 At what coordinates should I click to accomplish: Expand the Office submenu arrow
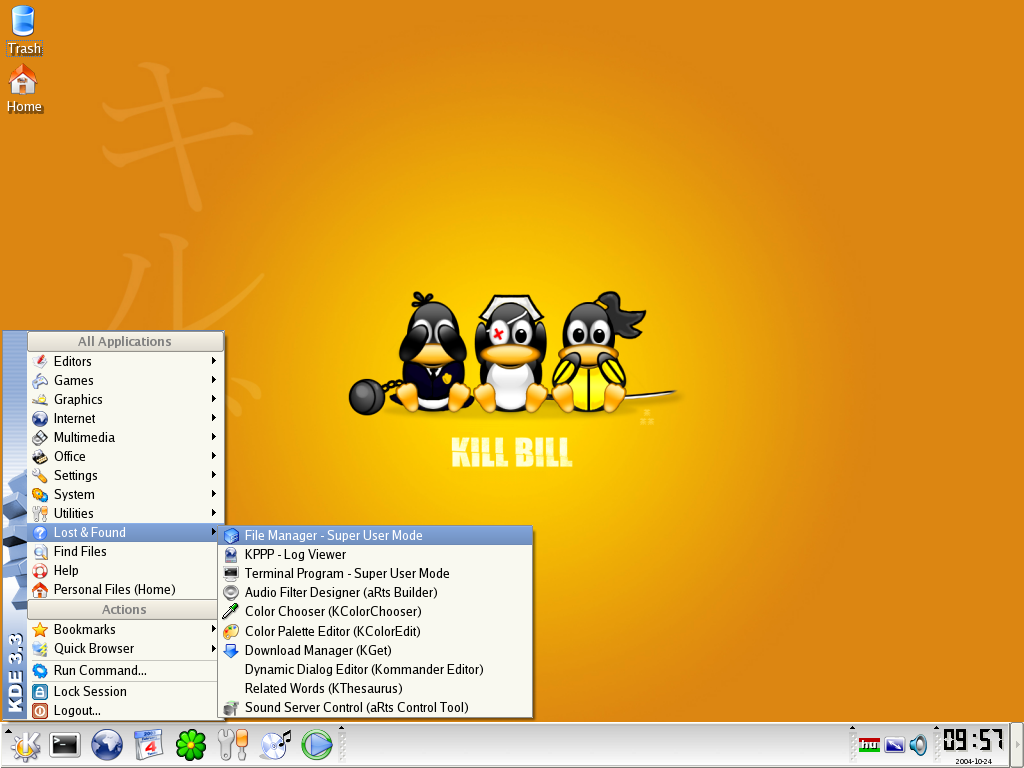214,455
